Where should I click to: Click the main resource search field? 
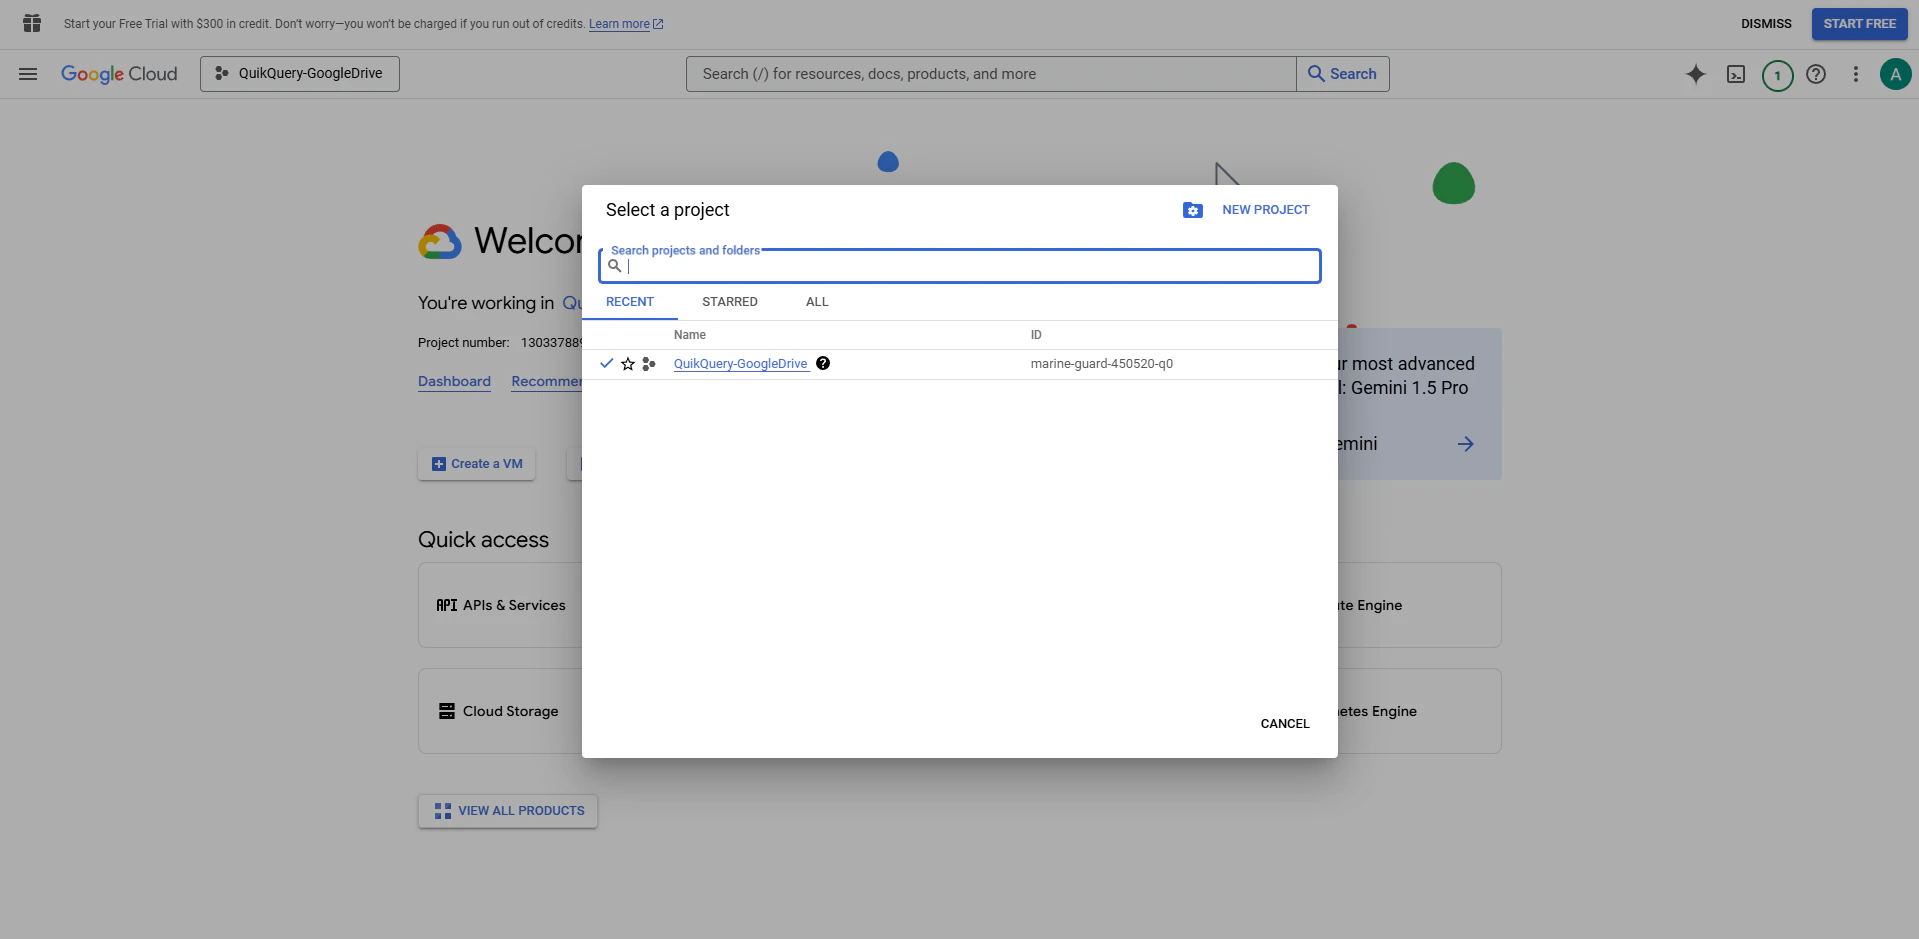991,74
